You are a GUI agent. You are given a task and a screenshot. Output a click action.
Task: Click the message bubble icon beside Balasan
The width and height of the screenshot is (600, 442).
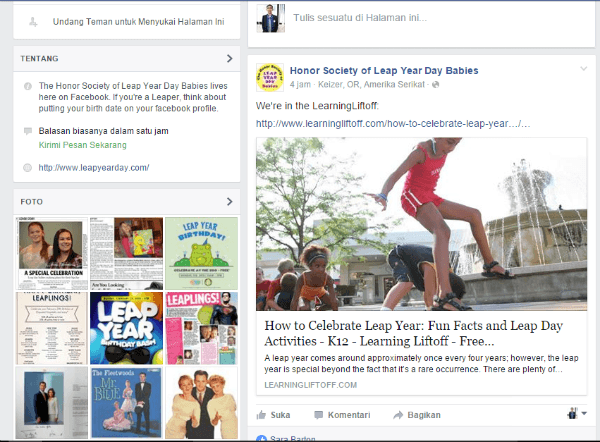[28, 131]
